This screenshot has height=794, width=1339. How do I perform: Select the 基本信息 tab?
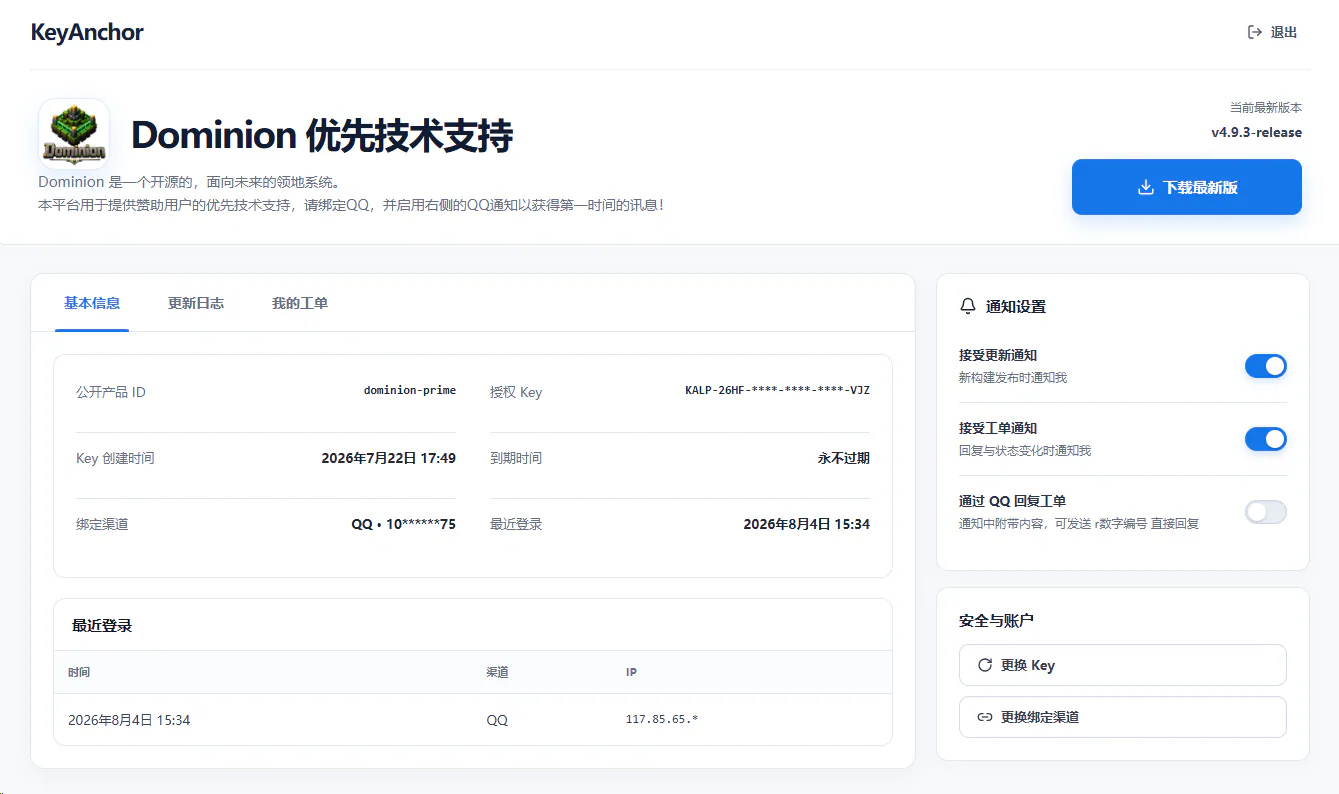click(92, 303)
